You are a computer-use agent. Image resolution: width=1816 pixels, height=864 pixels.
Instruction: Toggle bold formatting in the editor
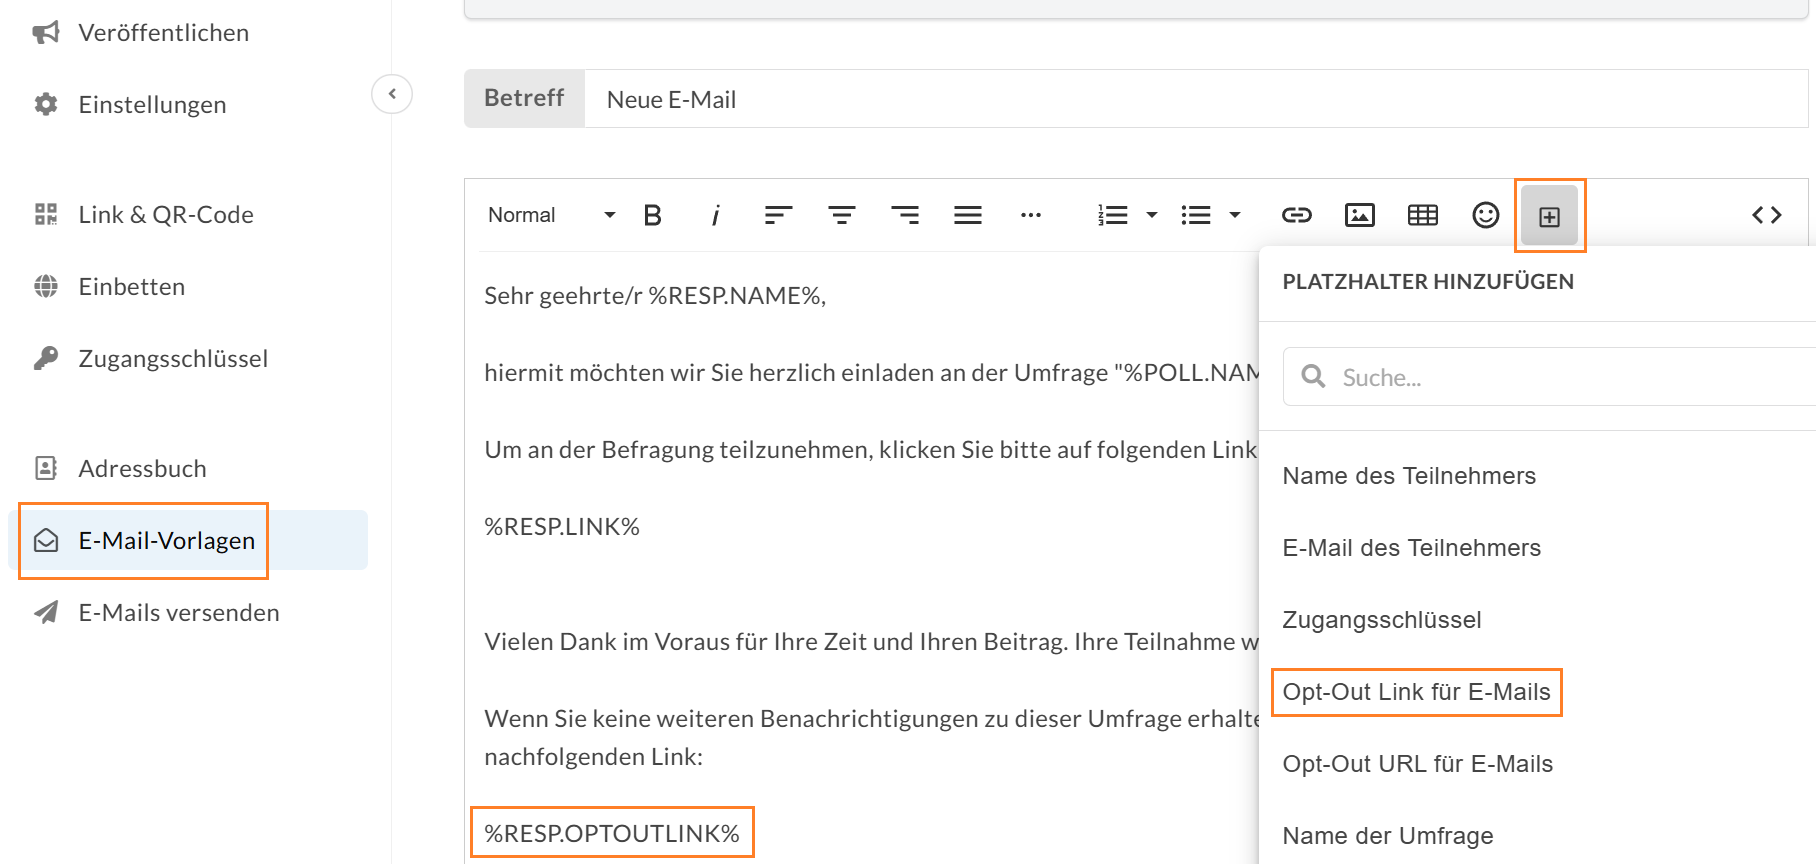click(x=653, y=215)
